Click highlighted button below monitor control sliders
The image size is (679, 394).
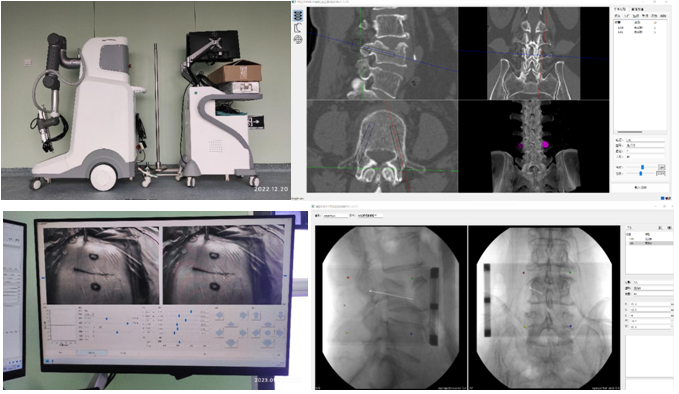point(91,353)
